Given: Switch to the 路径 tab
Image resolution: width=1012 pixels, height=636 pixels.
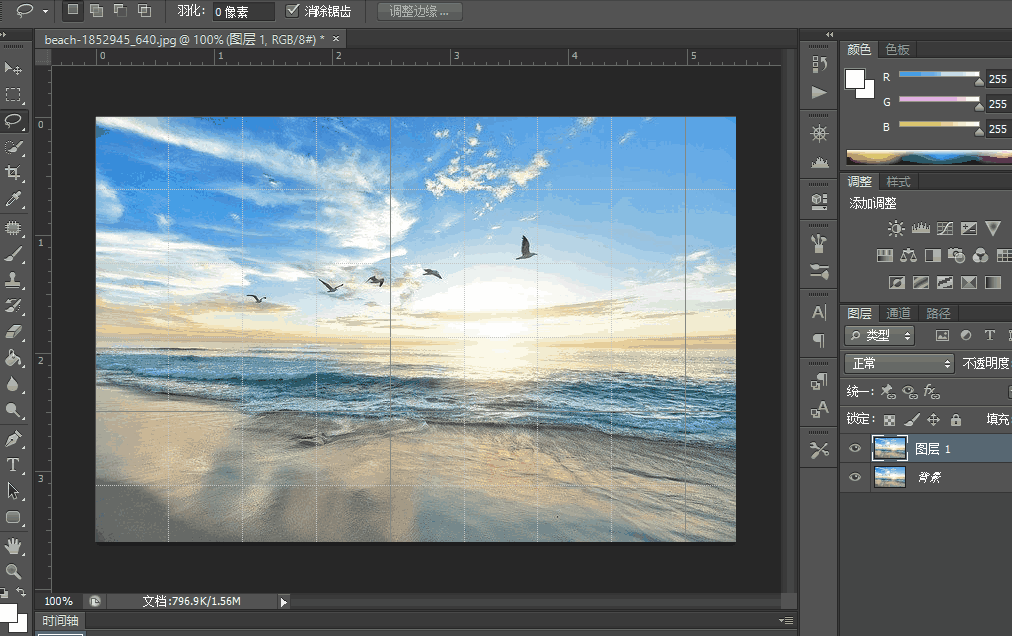Looking at the screenshot, I should point(938,313).
